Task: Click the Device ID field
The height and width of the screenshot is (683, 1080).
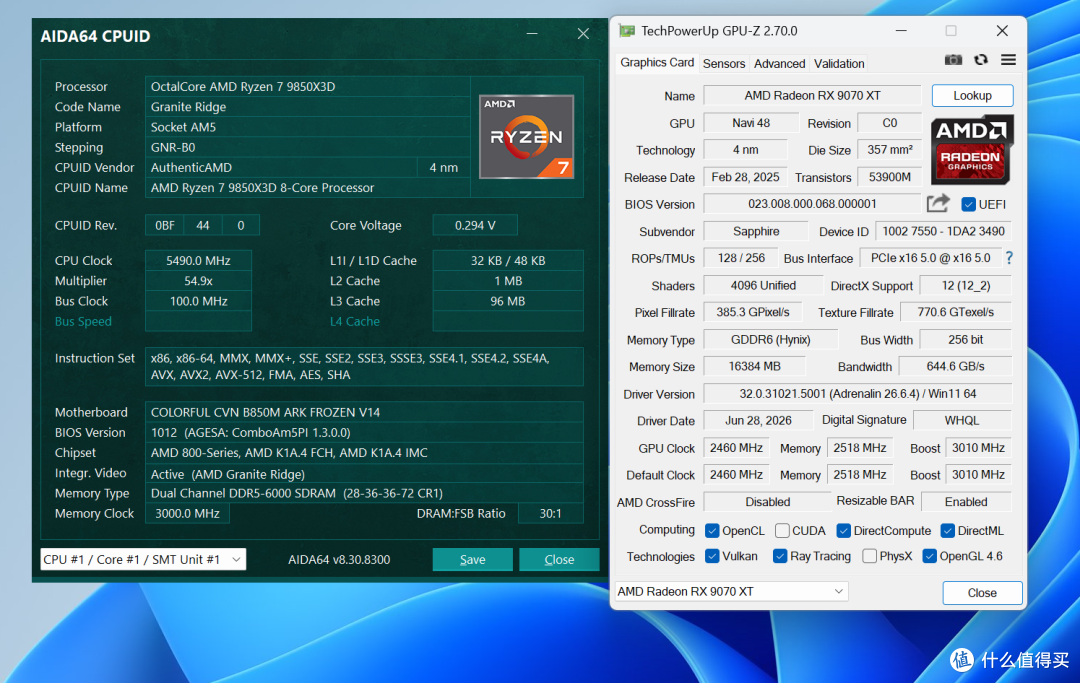Action: [x=943, y=231]
